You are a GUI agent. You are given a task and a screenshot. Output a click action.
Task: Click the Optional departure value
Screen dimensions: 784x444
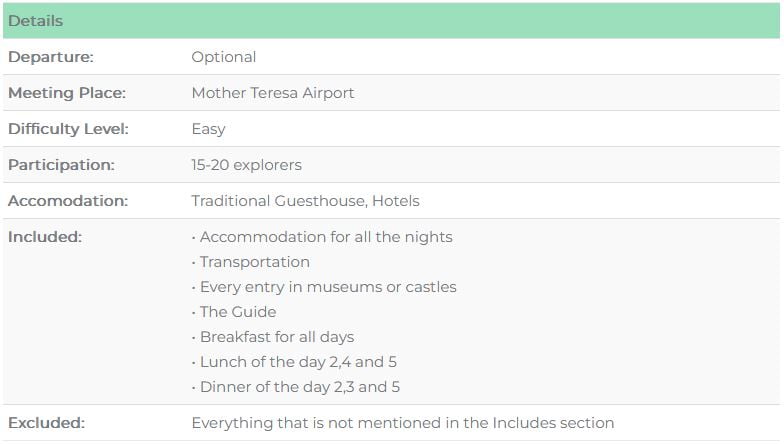pyautogui.click(x=224, y=57)
